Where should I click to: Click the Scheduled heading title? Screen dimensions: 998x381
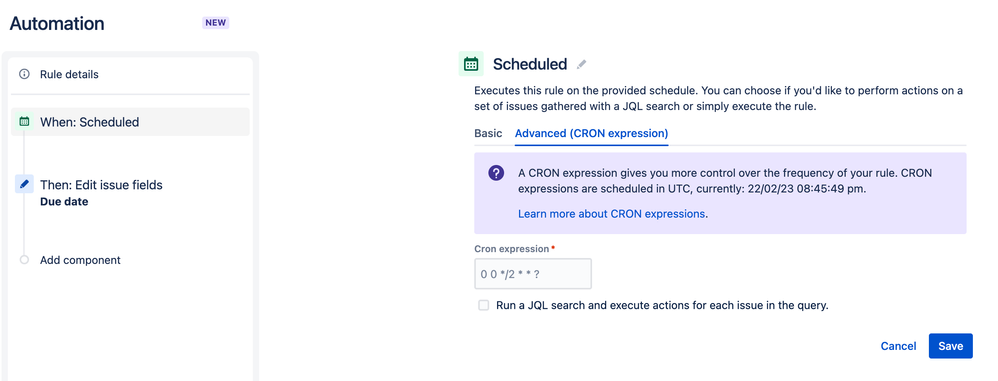[x=530, y=64]
